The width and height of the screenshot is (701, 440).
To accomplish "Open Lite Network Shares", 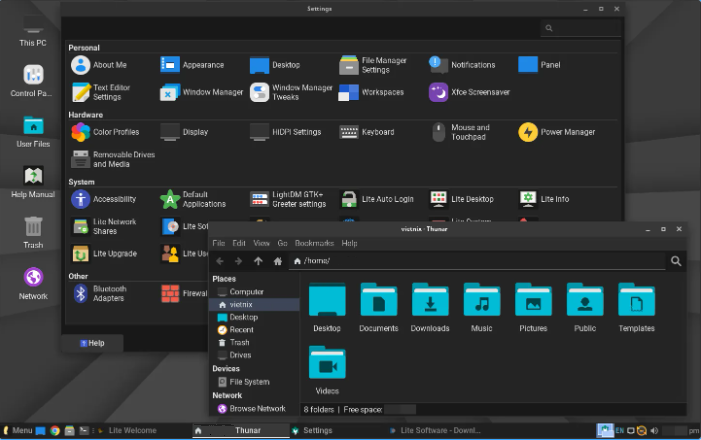I will pos(104,226).
